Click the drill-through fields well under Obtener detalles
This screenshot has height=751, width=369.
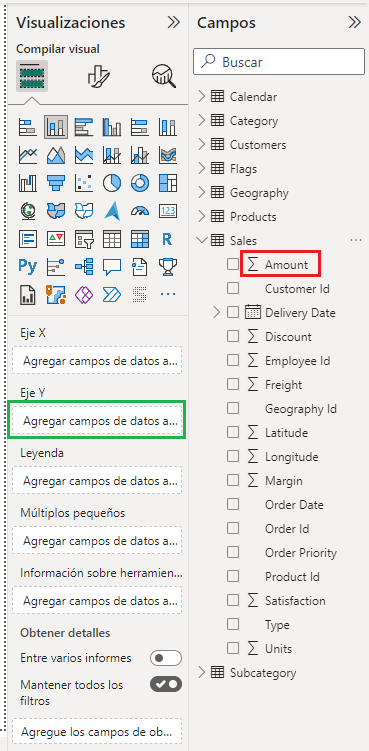(x=97, y=731)
